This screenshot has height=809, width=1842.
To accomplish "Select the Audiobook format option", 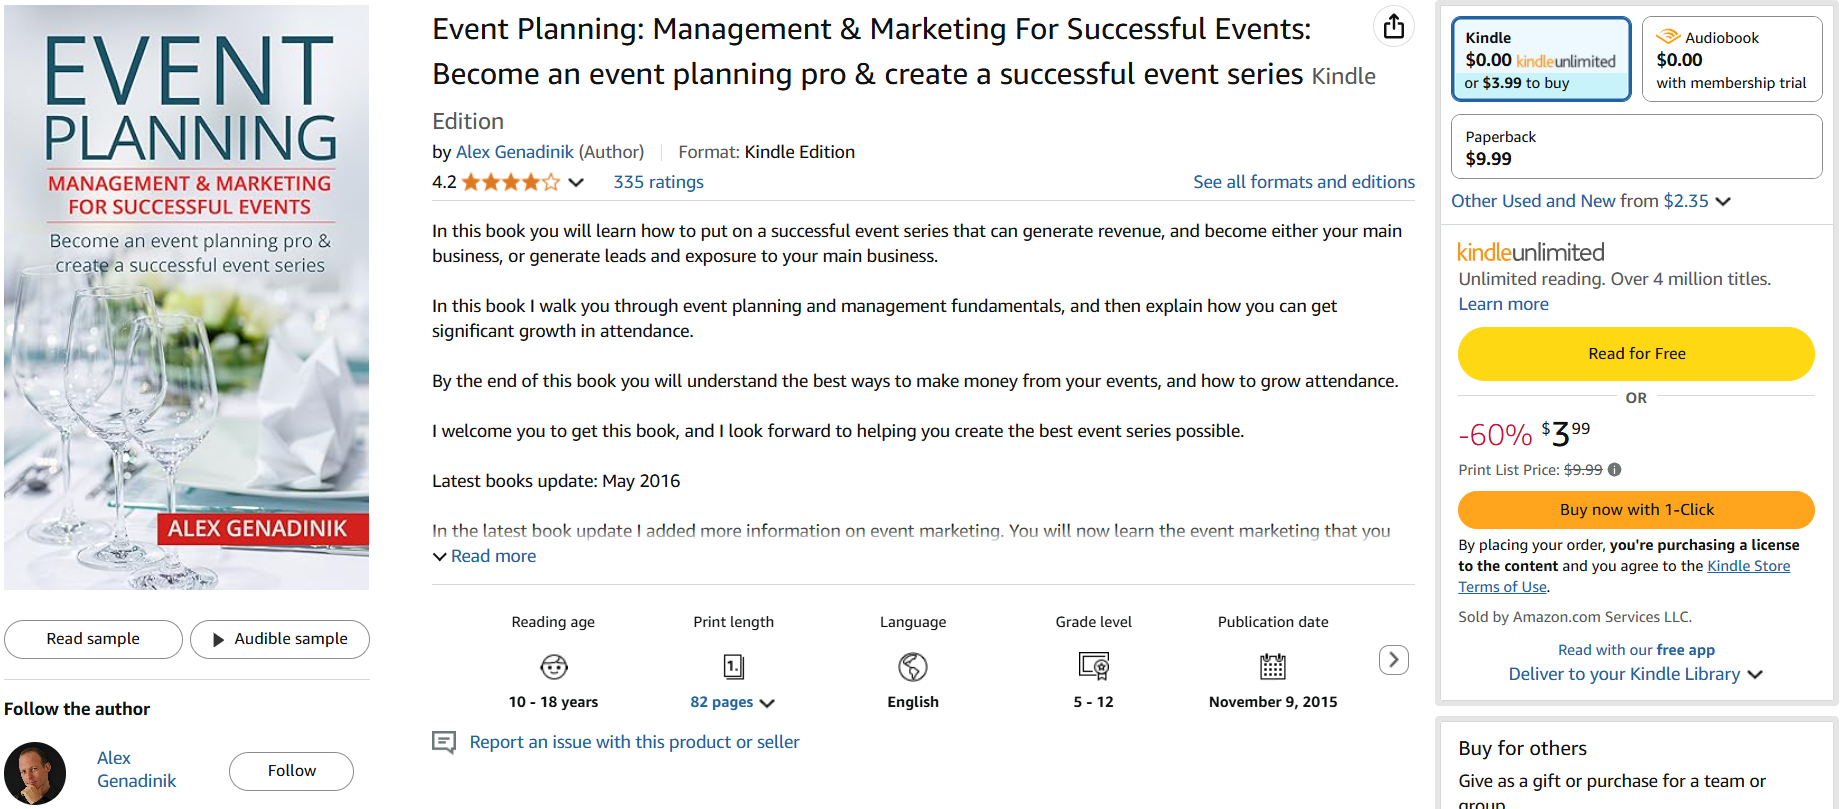I will coord(1732,59).
